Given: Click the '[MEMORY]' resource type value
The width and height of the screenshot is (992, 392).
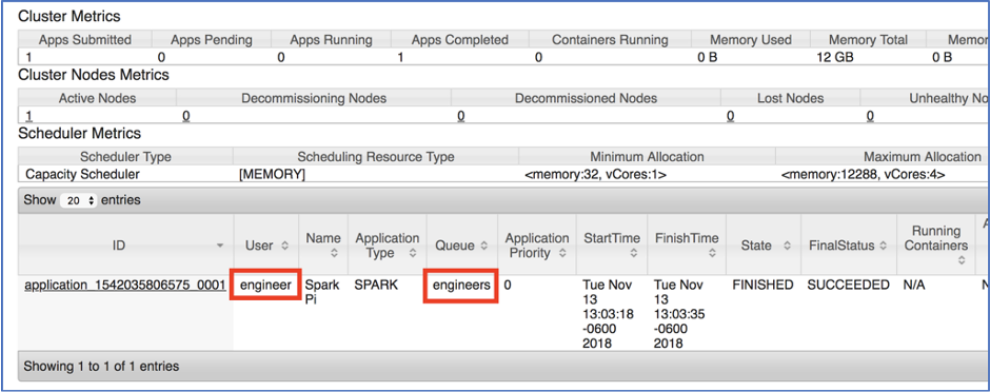Looking at the screenshot, I should tap(271, 174).
